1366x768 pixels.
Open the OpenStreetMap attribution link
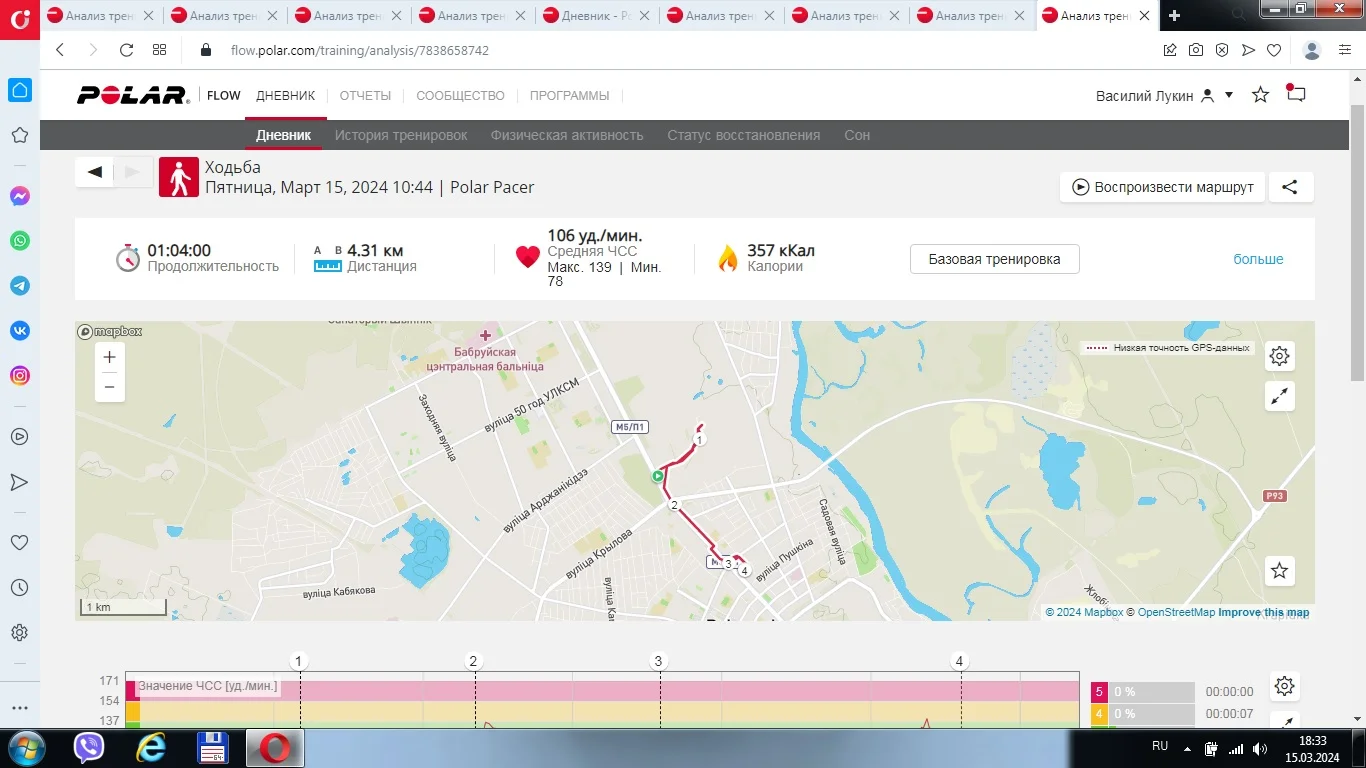pyautogui.click(x=1176, y=612)
